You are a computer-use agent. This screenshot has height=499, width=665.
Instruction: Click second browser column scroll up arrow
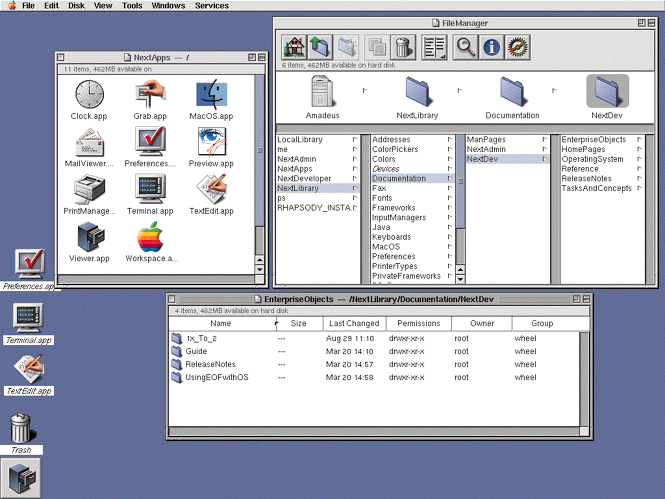tap(460, 269)
